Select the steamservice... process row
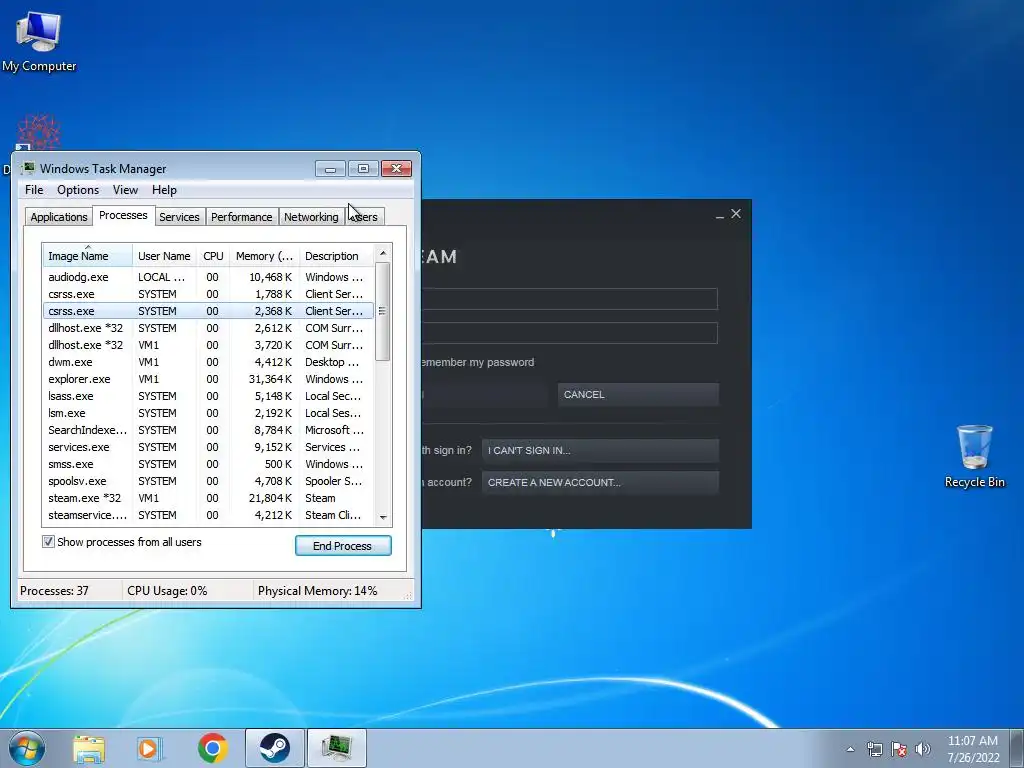This screenshot has height=768, width=1024. (208, 515)
